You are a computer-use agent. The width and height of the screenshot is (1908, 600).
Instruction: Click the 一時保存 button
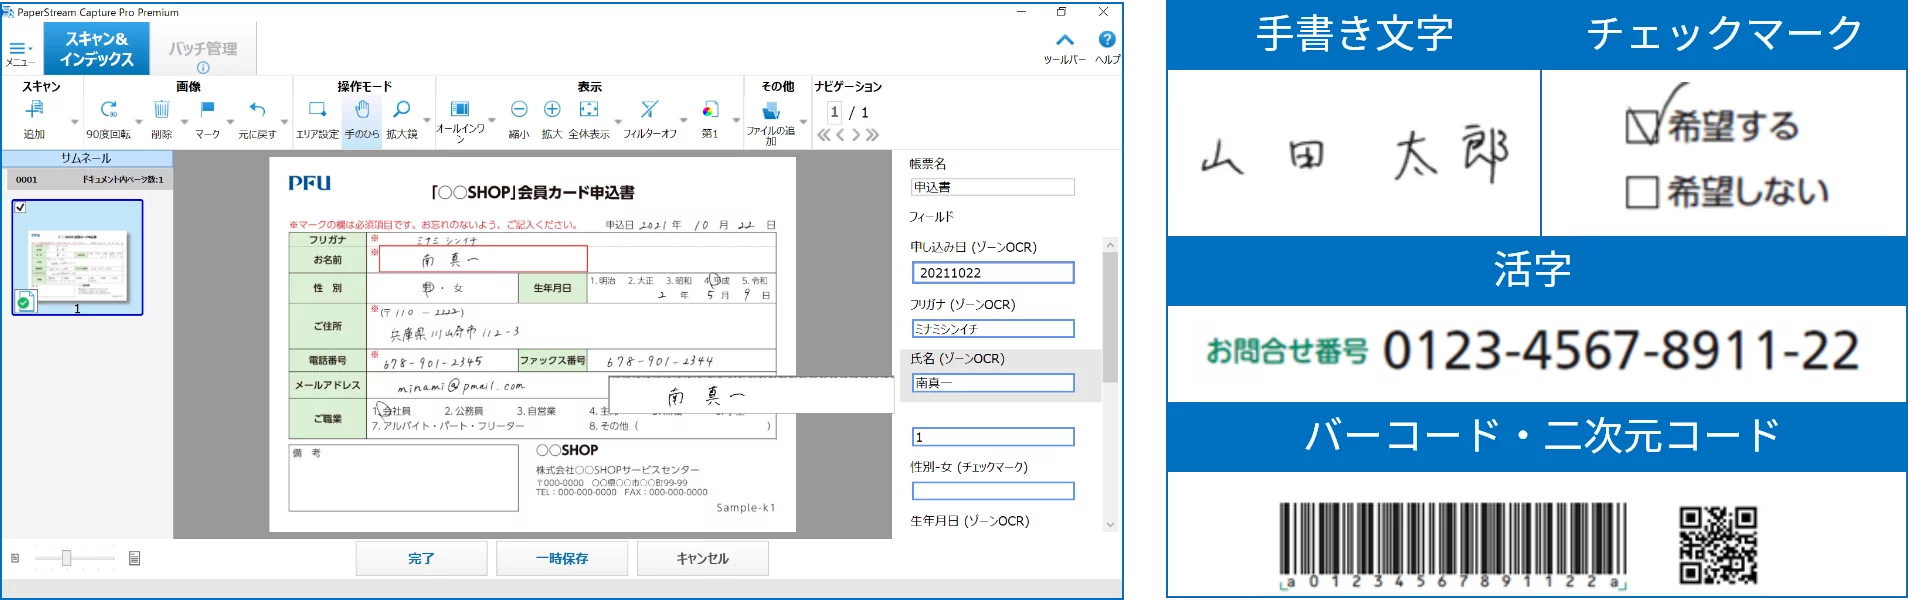coord(562,558)
